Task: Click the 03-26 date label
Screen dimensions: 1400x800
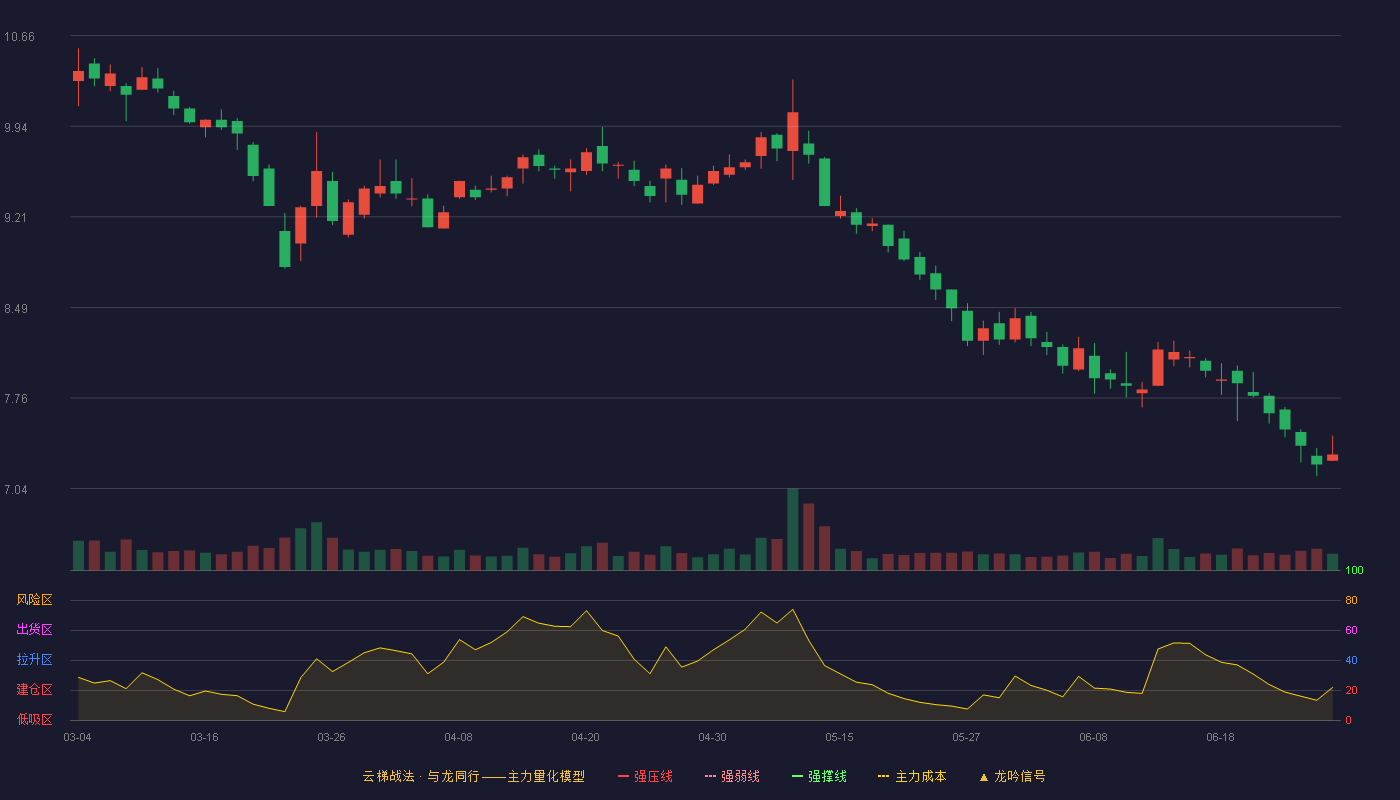Action: 331,737
